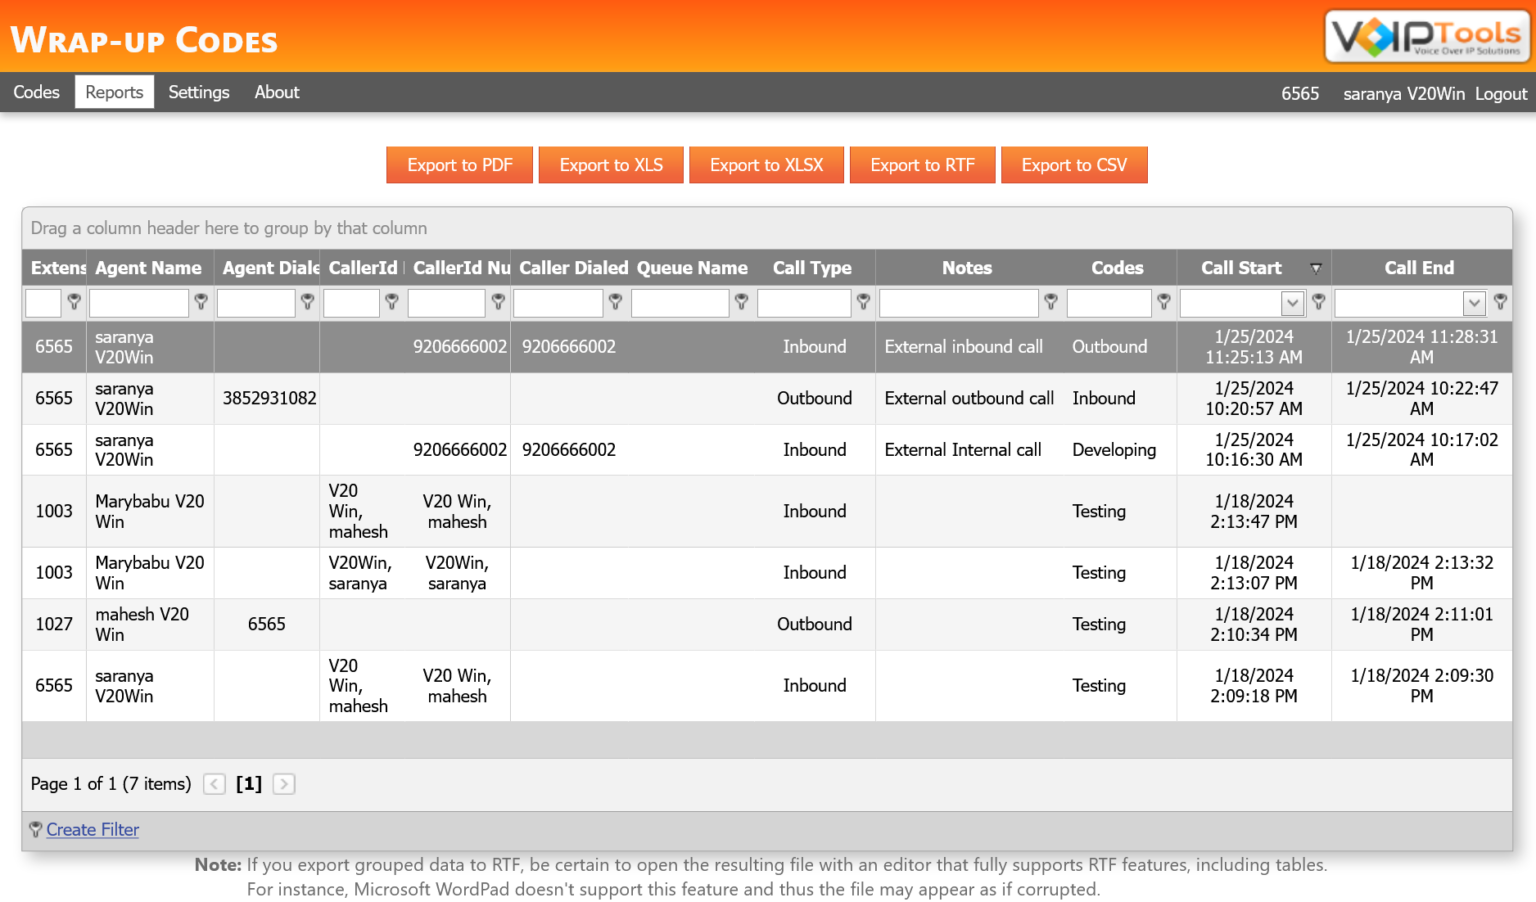Click the Codes column filter funnel icon

[x=1164, y=302]
